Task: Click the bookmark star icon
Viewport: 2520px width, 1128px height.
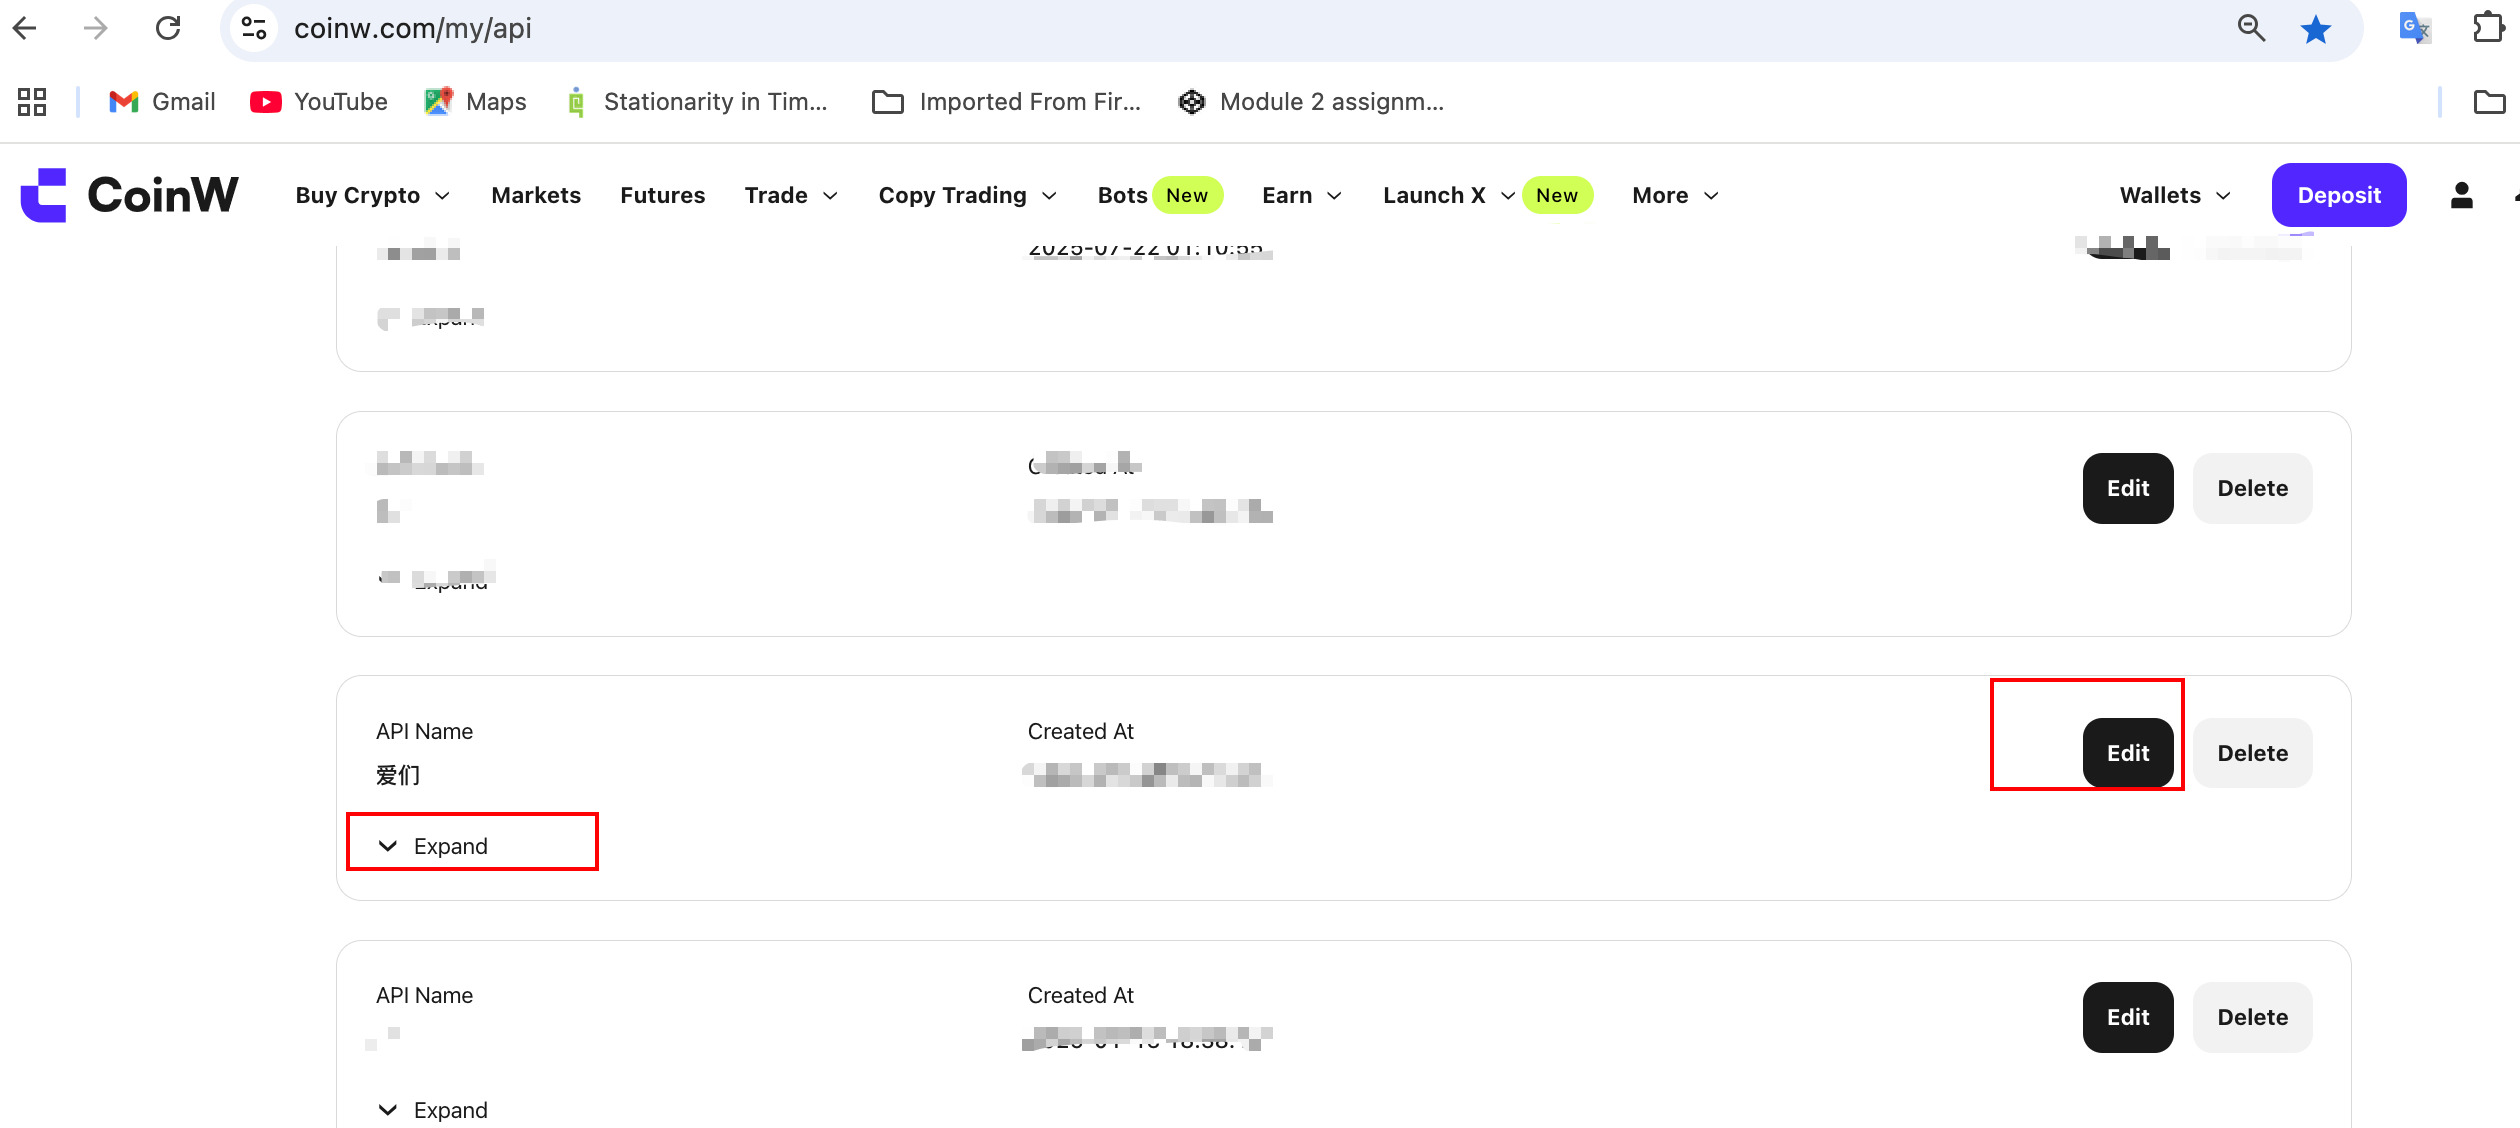Action: click(x=2315, y=29)
